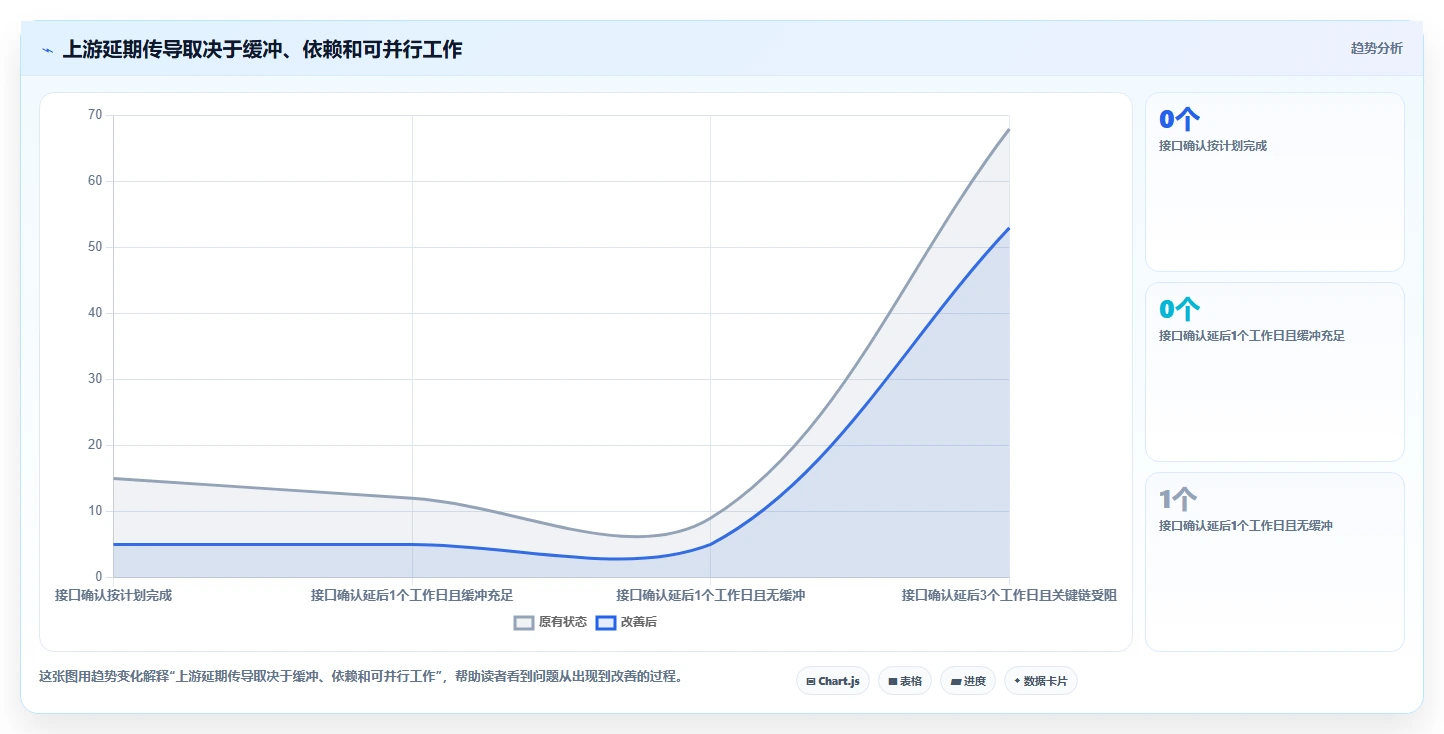Click the blue 0个 value in first card
1444x734 pixels.
pyautogui.click(x=1178, y=119)
